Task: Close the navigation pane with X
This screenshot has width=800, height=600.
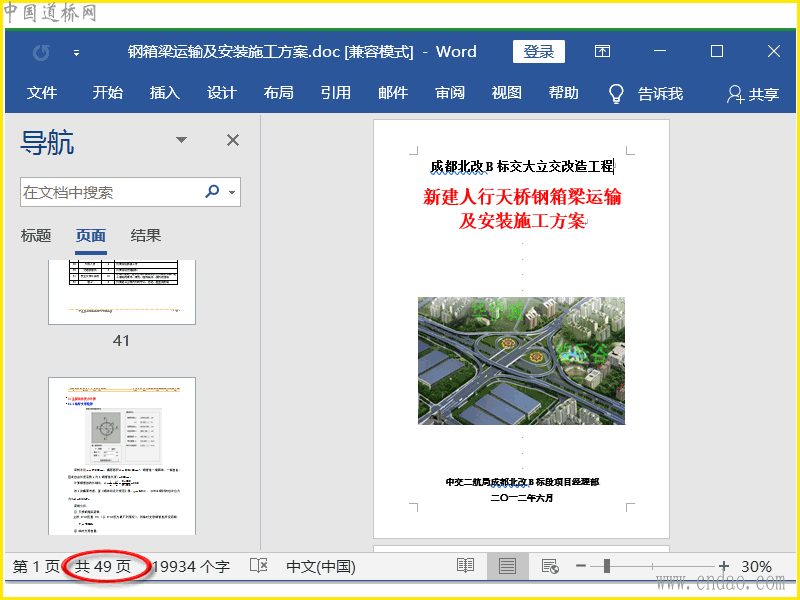Action: coord(233,141)
